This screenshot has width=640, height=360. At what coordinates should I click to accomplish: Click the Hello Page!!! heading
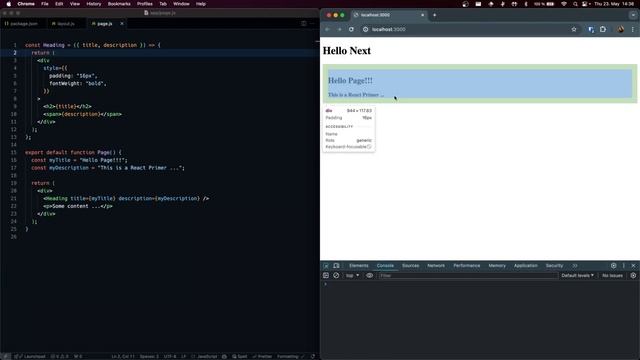click(x=350, y=80)
